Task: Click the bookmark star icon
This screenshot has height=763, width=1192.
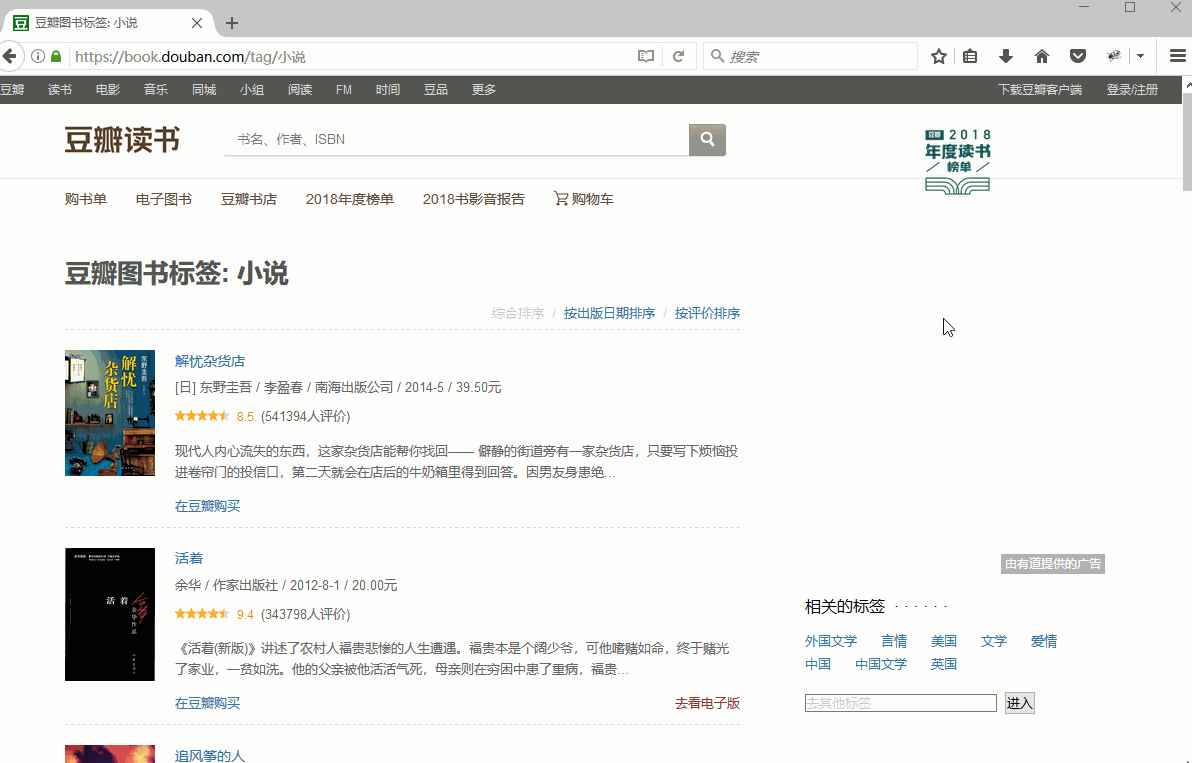Action: (939, 57)
